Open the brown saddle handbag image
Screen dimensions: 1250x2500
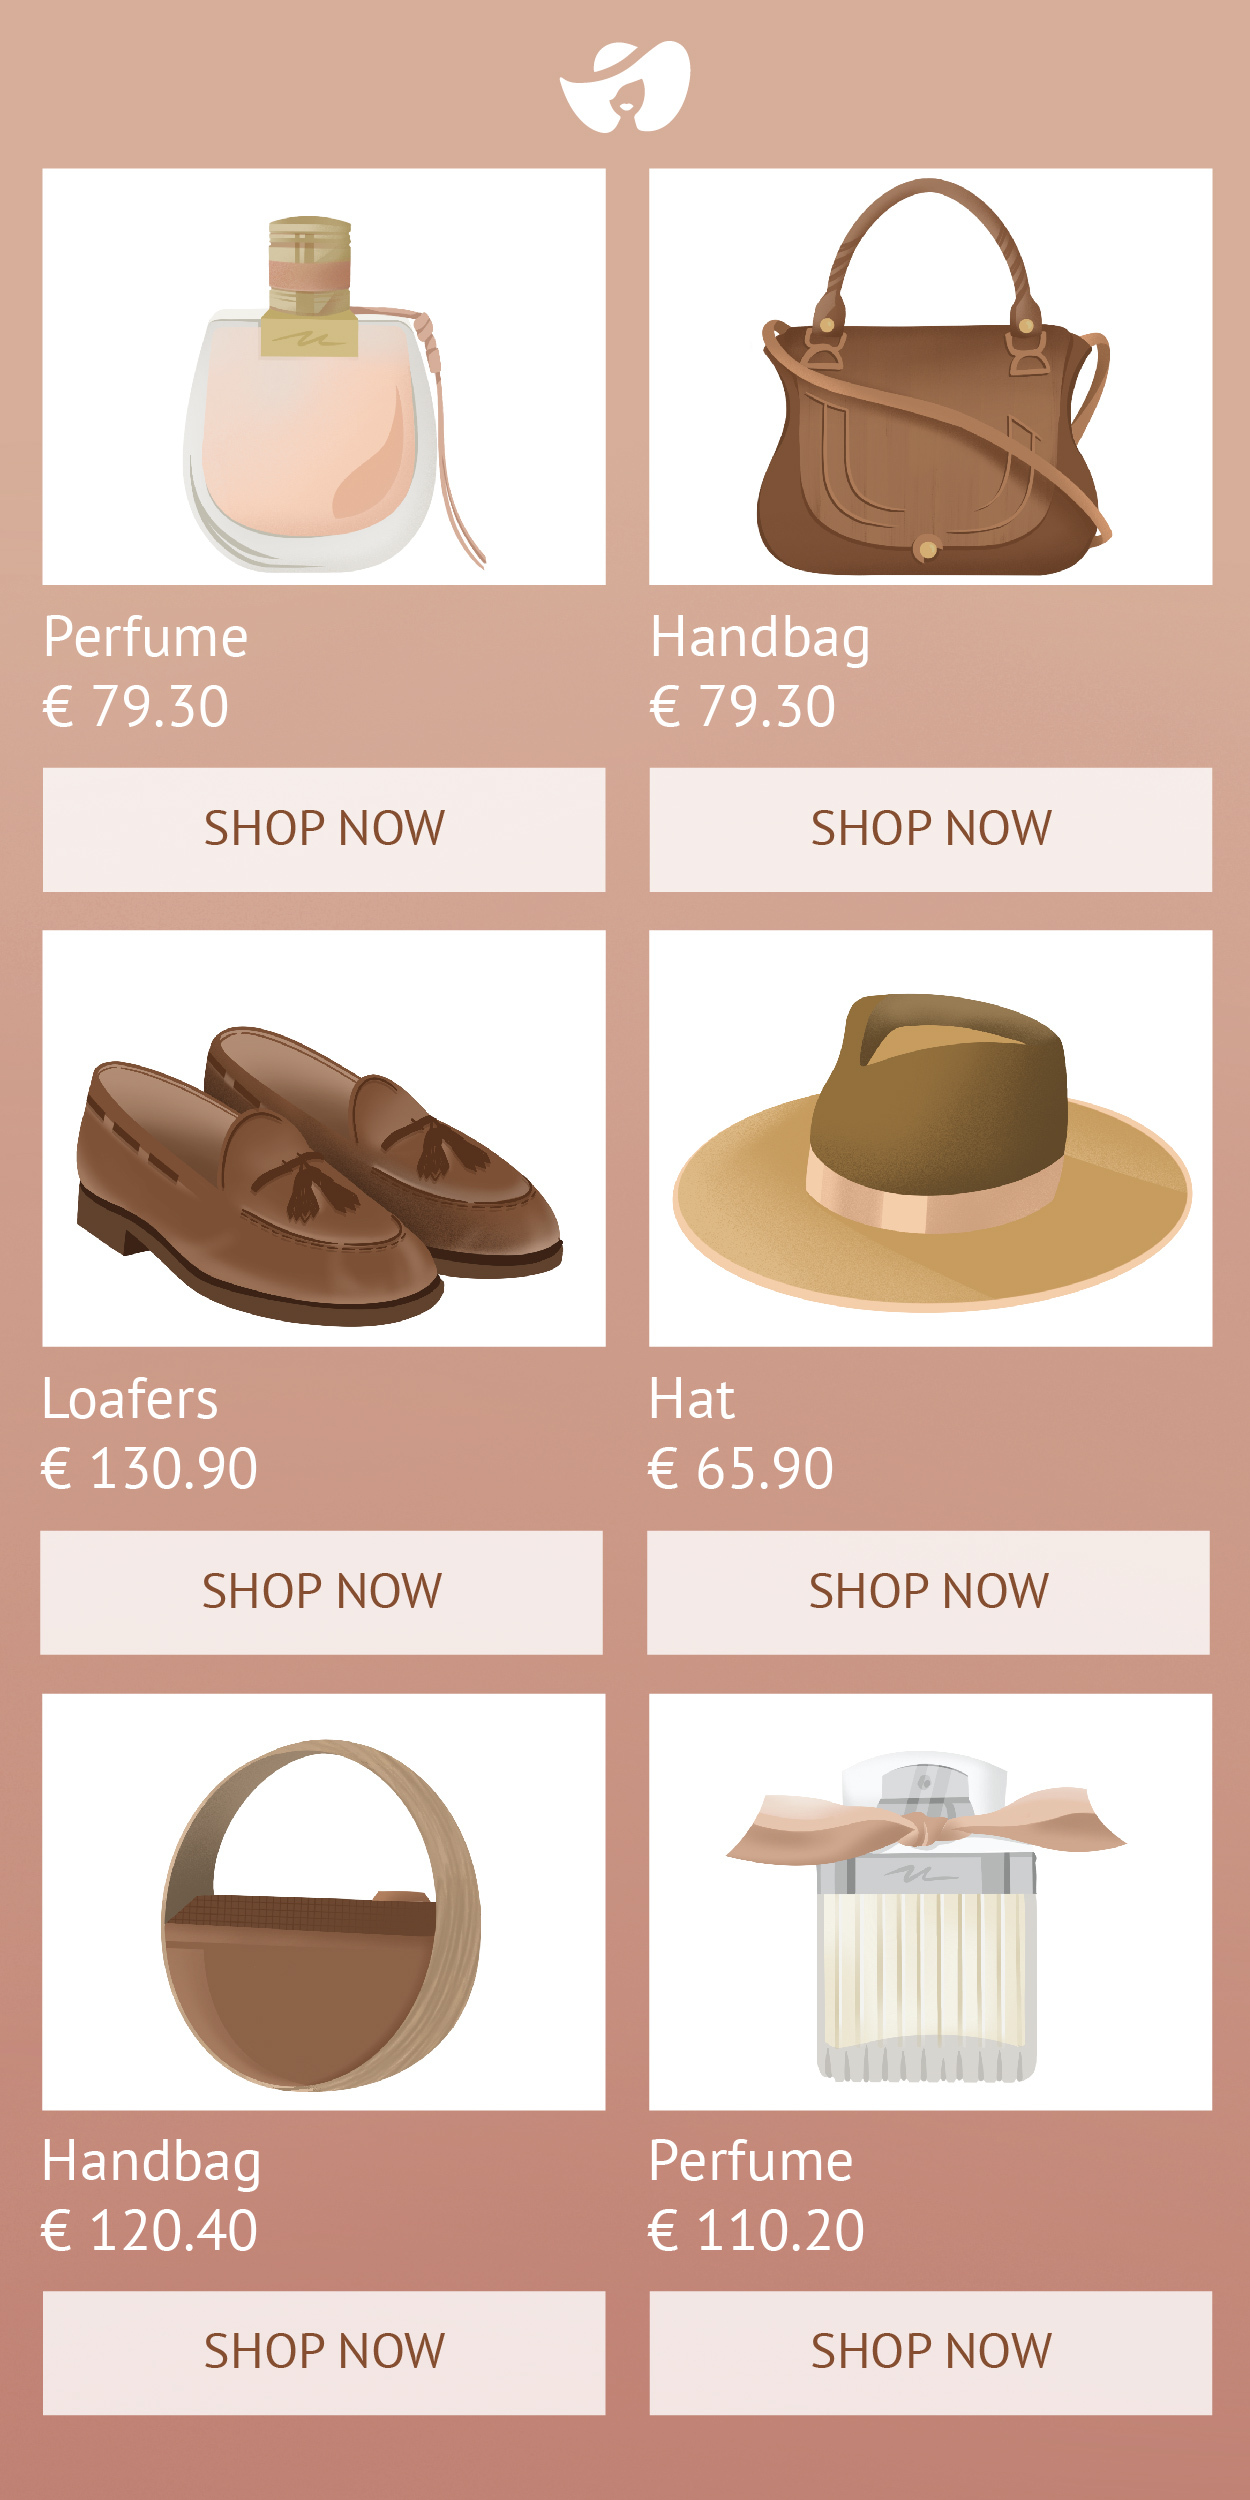[930, 376]
